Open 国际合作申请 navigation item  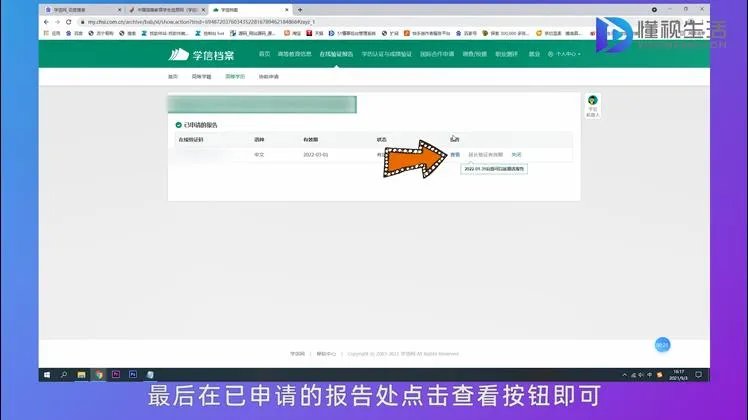click(437, 54)
